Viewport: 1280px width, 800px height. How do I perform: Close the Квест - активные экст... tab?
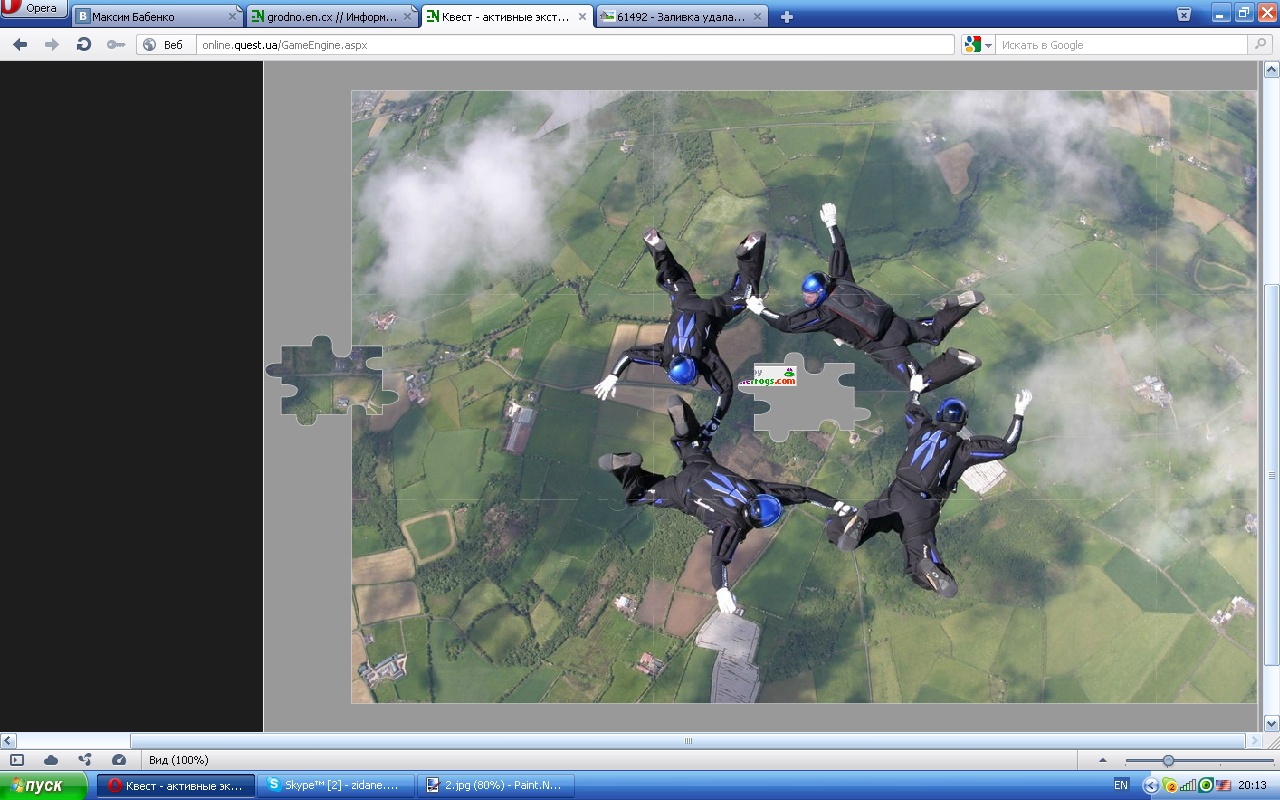pos(581,17)
